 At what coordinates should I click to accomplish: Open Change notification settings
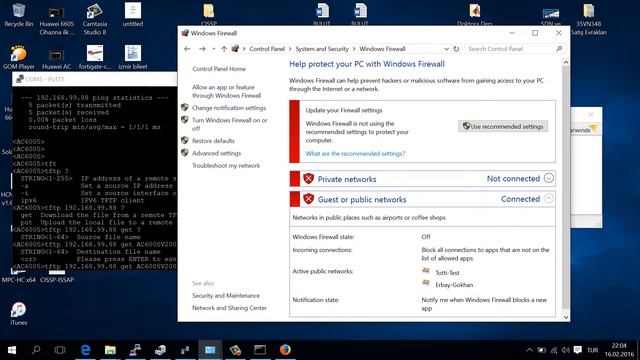[229, 108]
